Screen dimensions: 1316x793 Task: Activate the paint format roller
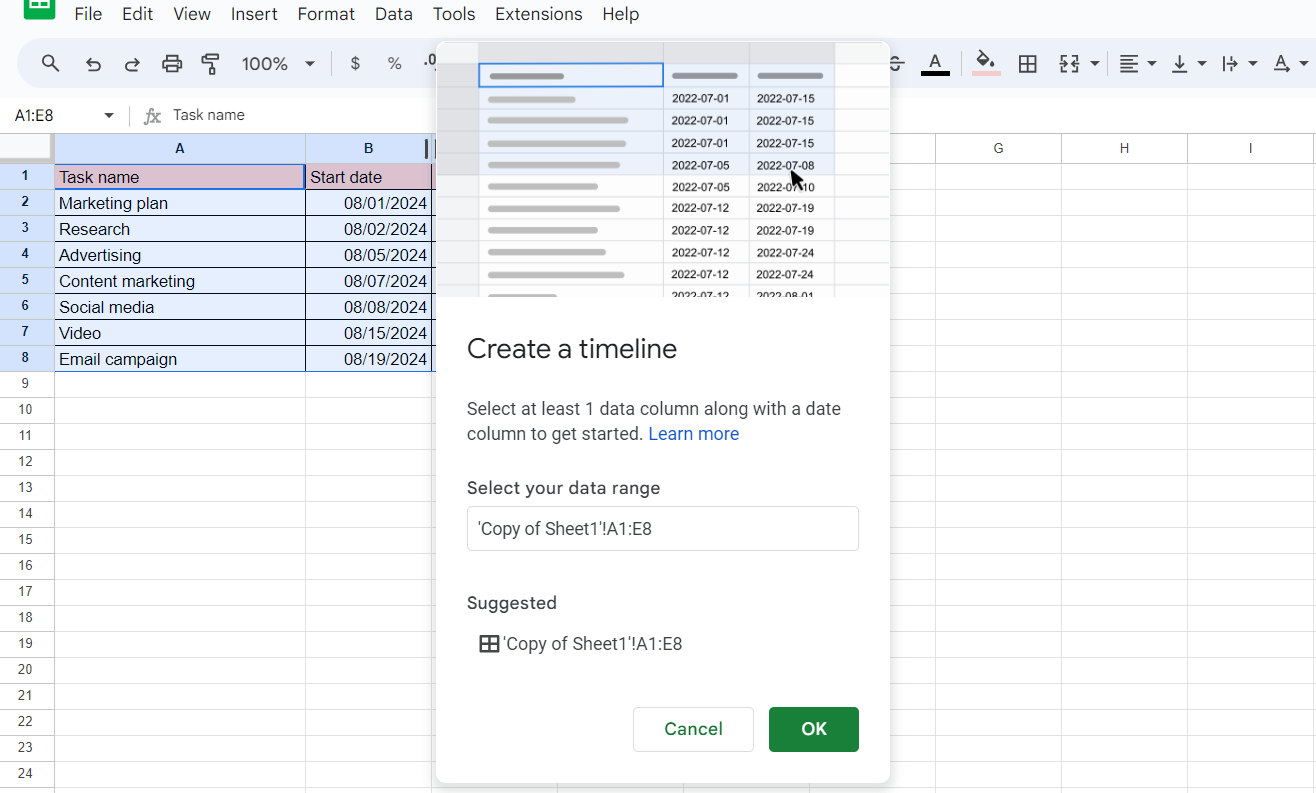coord(210,64)
